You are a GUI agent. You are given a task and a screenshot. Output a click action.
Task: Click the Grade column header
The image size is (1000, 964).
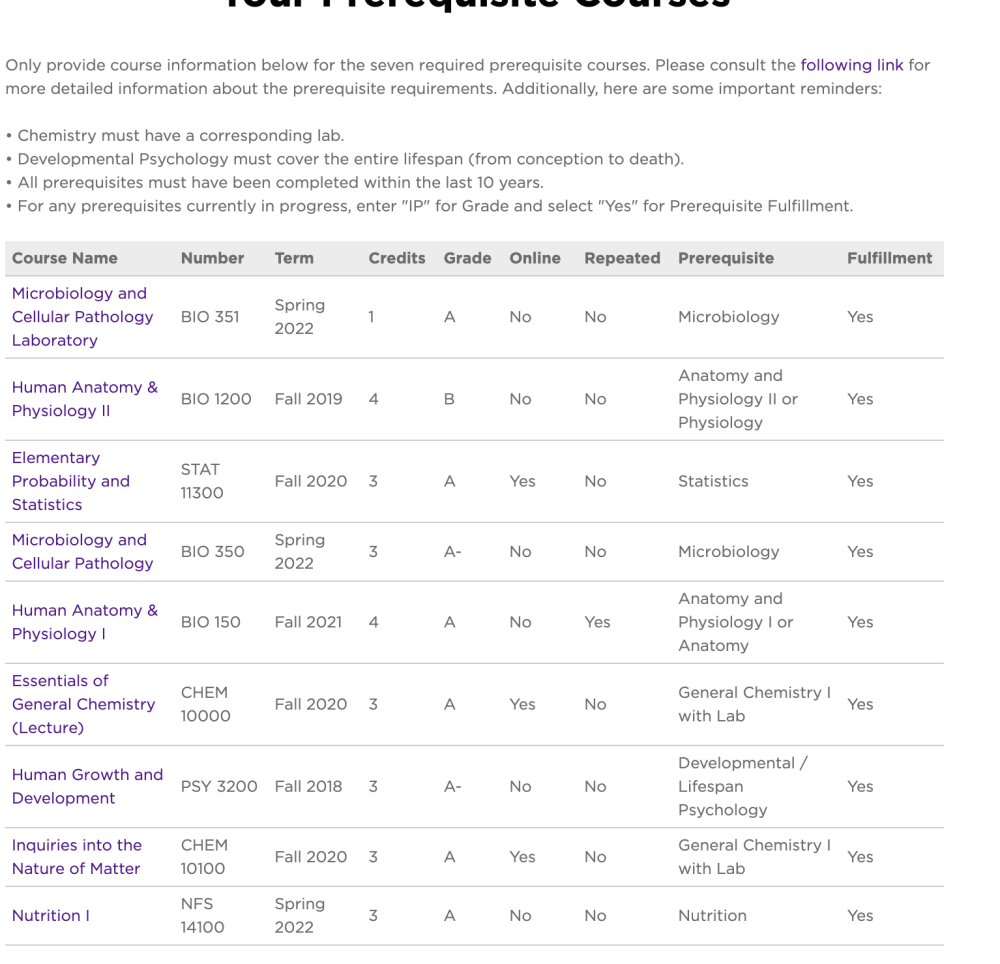pos(467,258)
